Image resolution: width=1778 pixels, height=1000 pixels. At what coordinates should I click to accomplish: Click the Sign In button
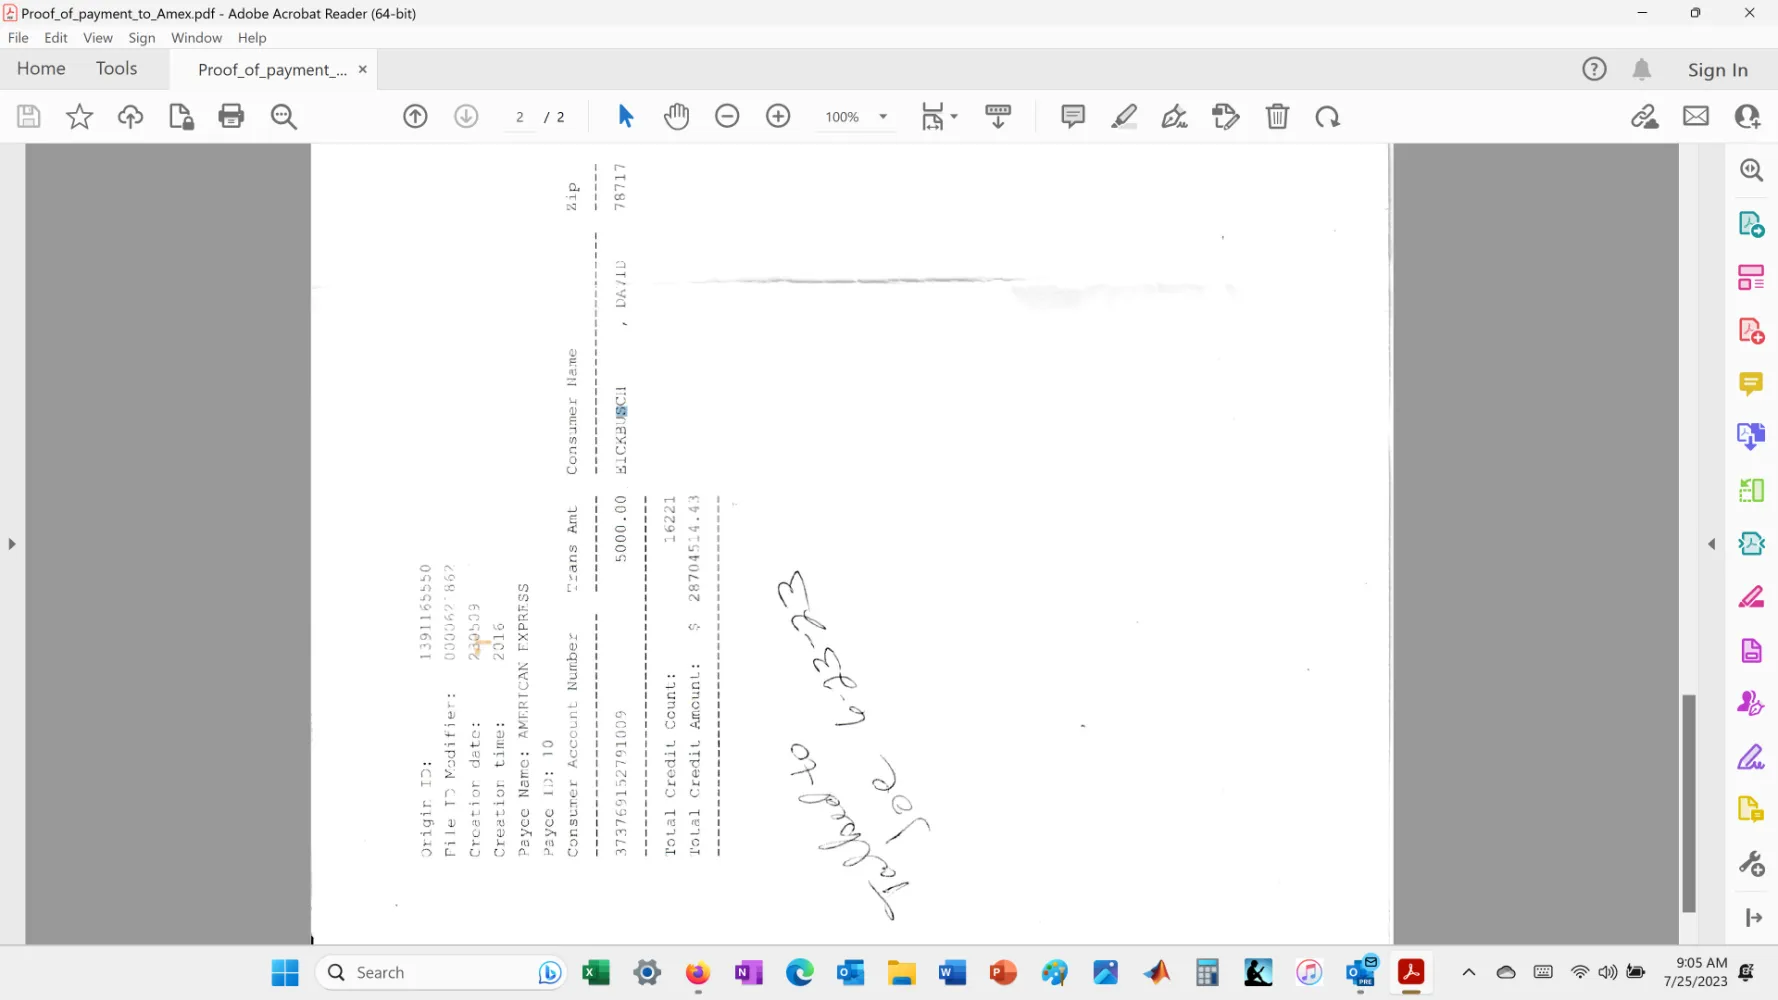click(x=1717, y=70)
